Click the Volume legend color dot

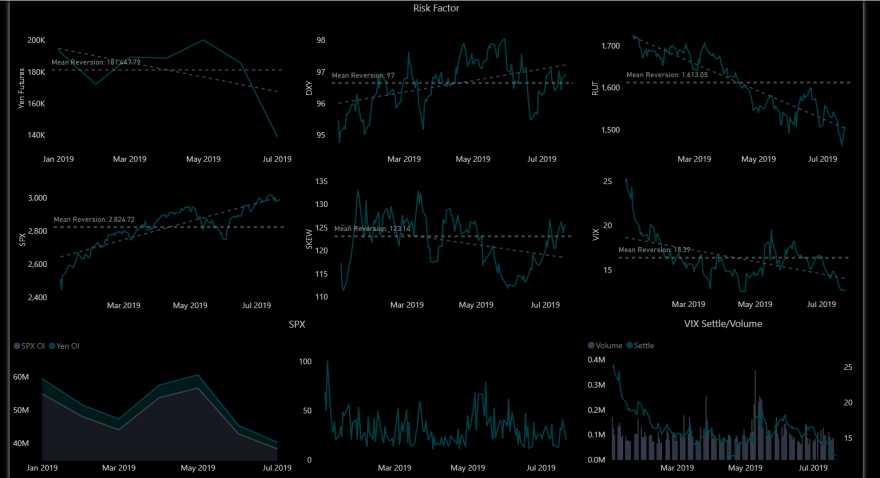(591, 346)
